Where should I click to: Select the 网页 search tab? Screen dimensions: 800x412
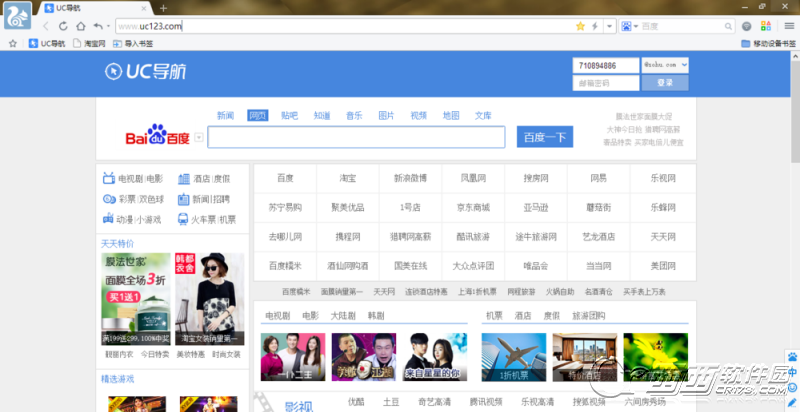pos(258,116)
